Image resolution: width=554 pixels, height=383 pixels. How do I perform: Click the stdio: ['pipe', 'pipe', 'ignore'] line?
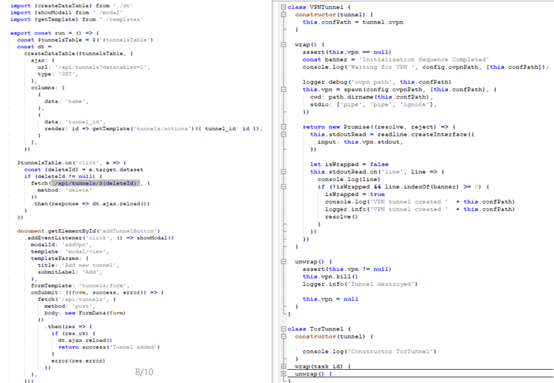pyautogui.click(x=373, y=105)
